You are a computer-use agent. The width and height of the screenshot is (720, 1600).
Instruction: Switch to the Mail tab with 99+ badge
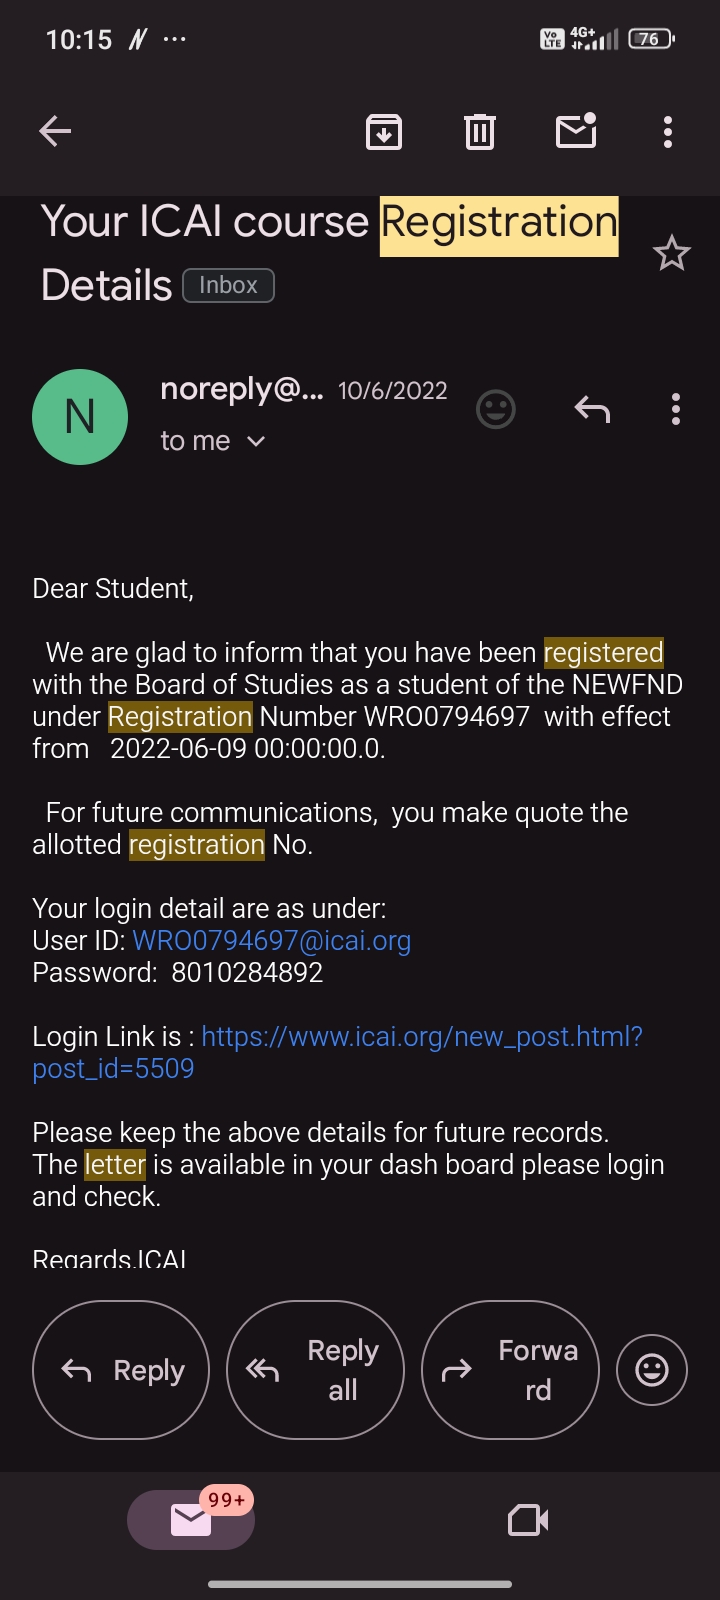pyautogui.click(x=191, y=1520)
